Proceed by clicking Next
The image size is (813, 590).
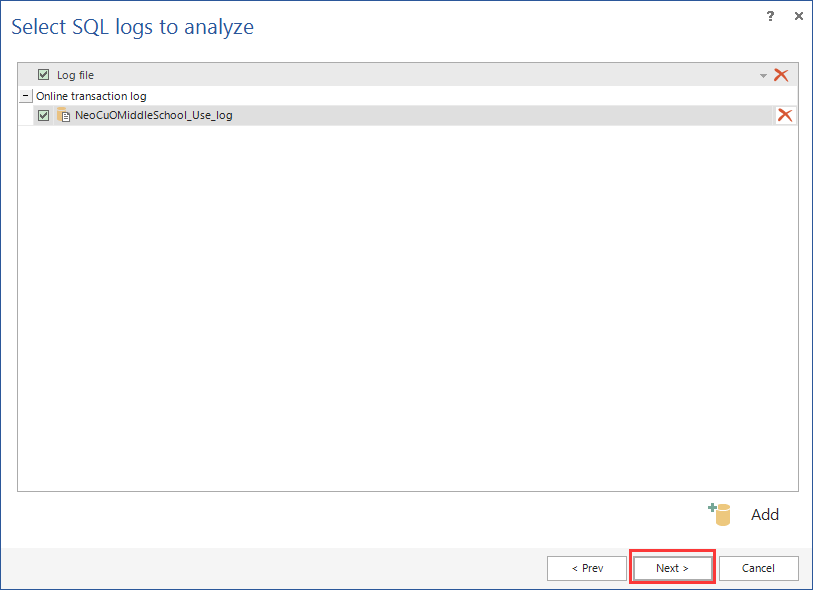(x=672, y=567)
